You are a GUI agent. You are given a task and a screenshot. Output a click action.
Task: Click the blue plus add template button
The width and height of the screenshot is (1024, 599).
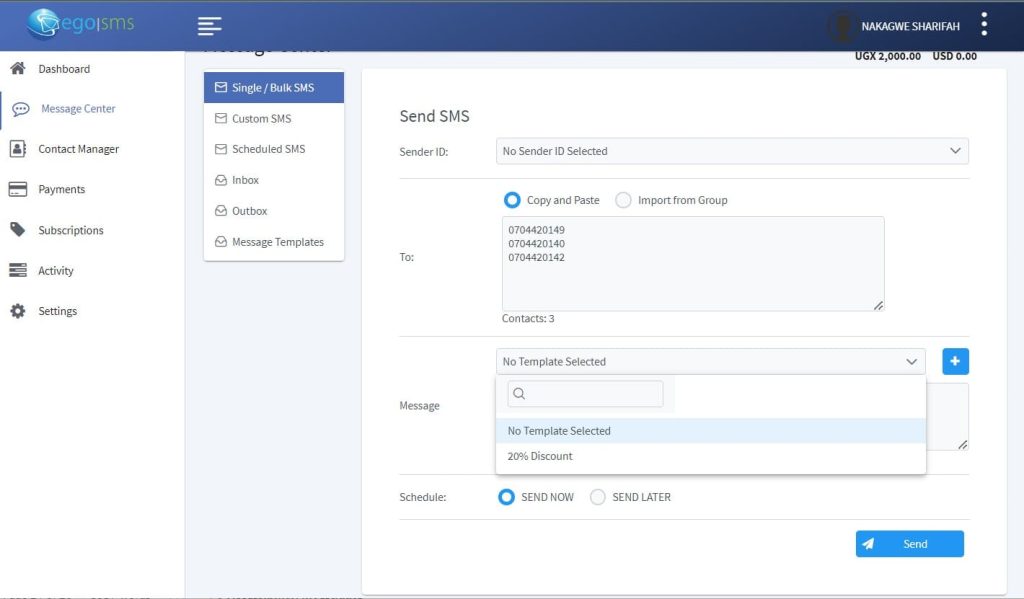click(955, 361)
